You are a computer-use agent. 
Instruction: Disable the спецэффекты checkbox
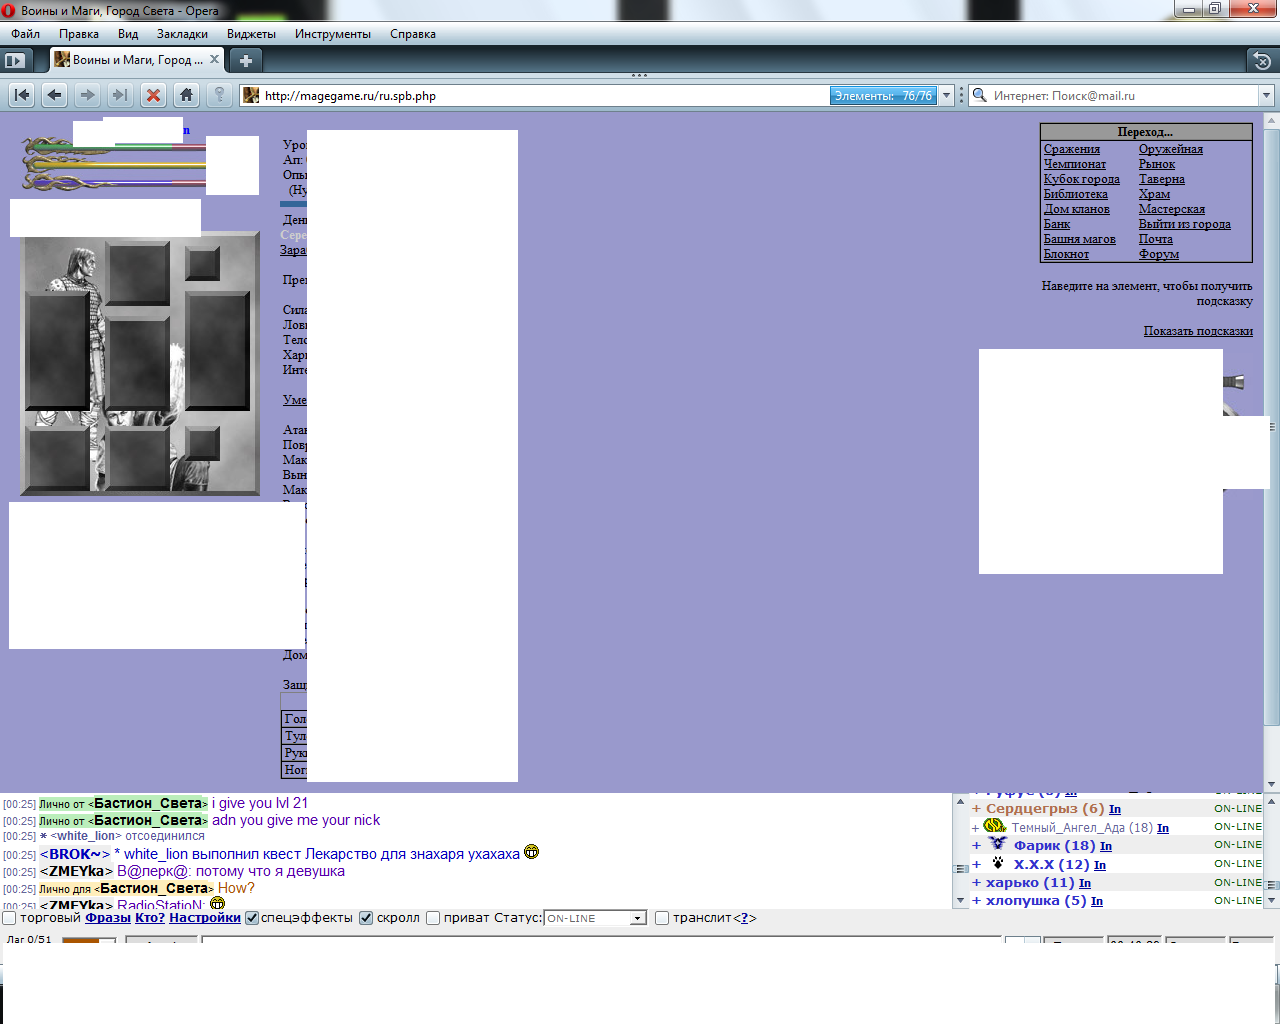point(252,918)
